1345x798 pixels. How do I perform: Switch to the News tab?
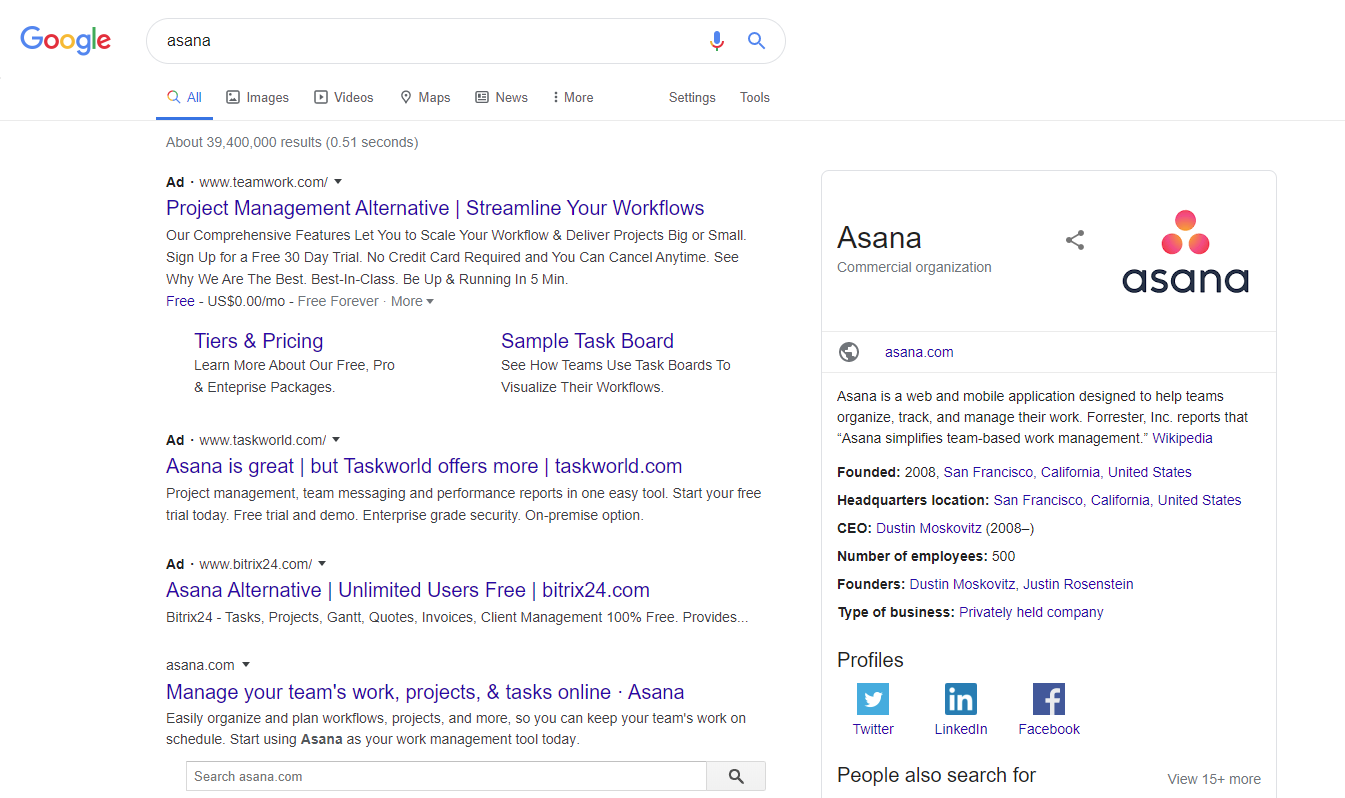[x=501, y=97]
